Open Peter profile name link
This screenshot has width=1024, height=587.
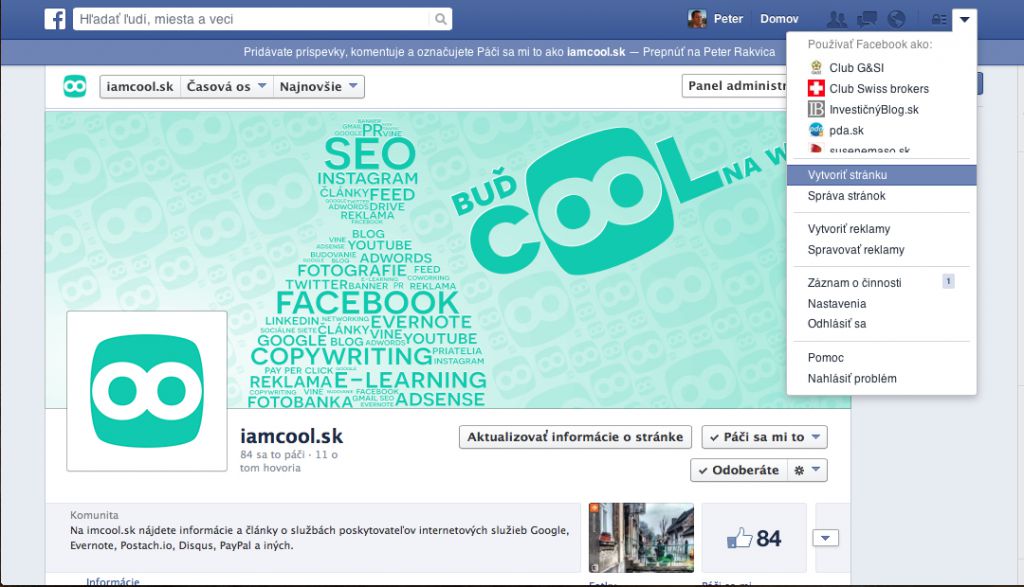pos(728,19)
